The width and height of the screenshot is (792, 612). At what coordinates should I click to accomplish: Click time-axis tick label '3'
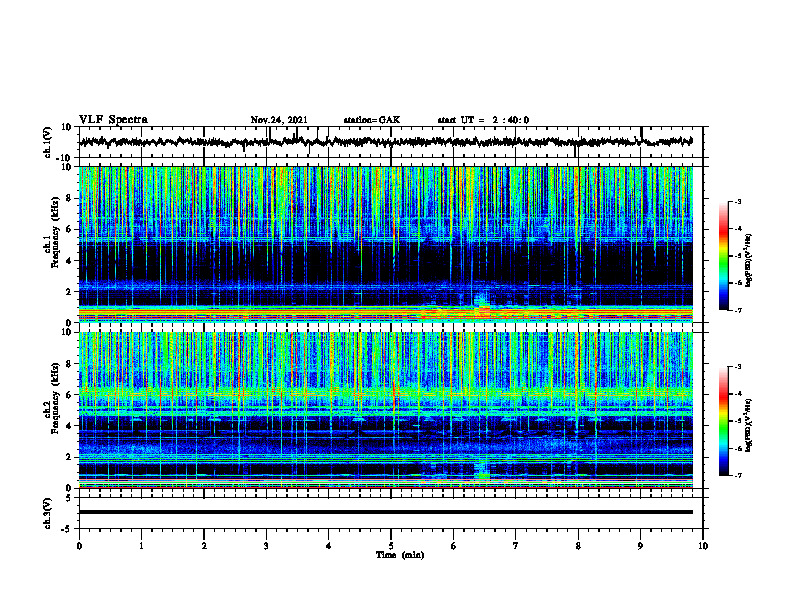266,546
